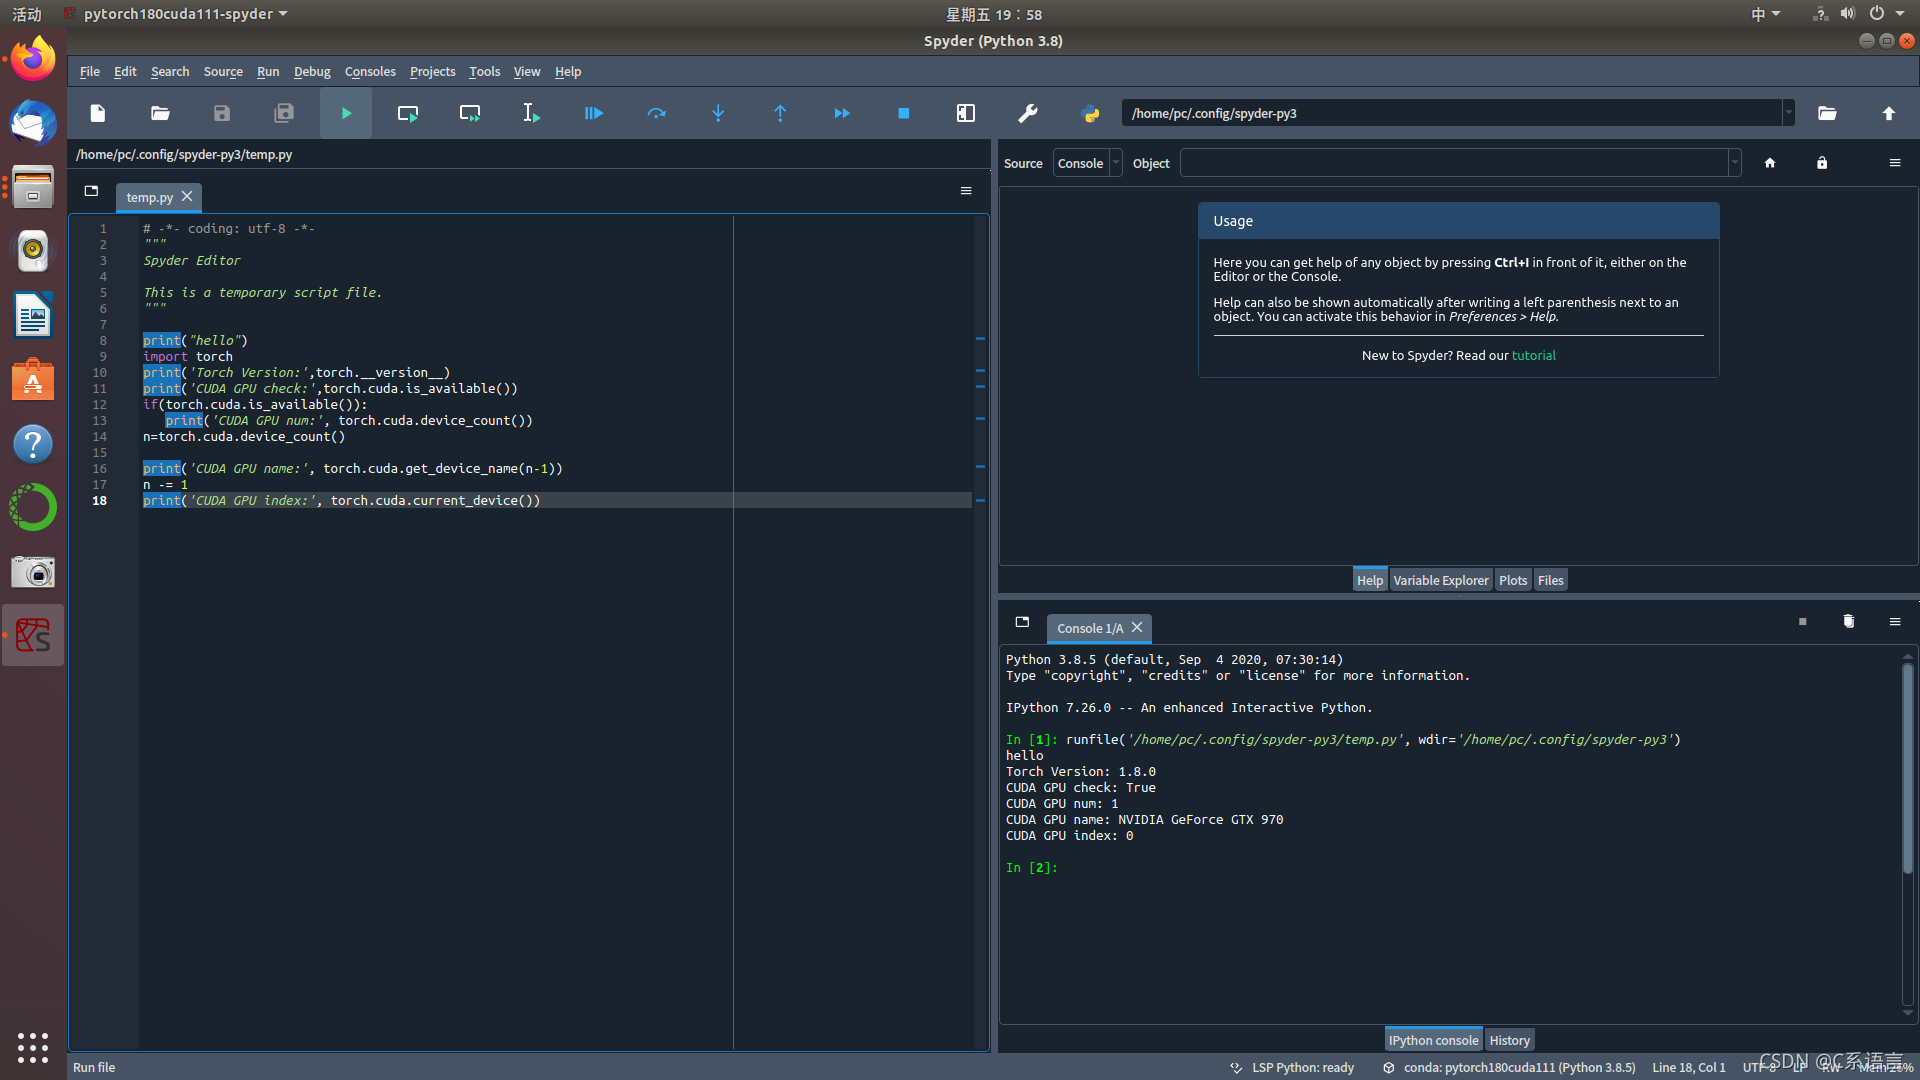Click the Stop execution icon
This screenshot has width=1920, height=1080.
(903, 112)
